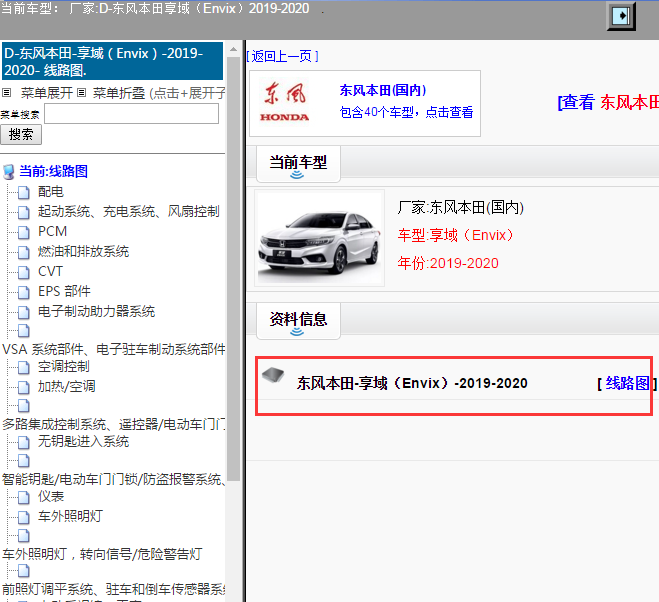
Task: Click the sidebar vertical scrollbar thumb
Action: click(233, 269)
